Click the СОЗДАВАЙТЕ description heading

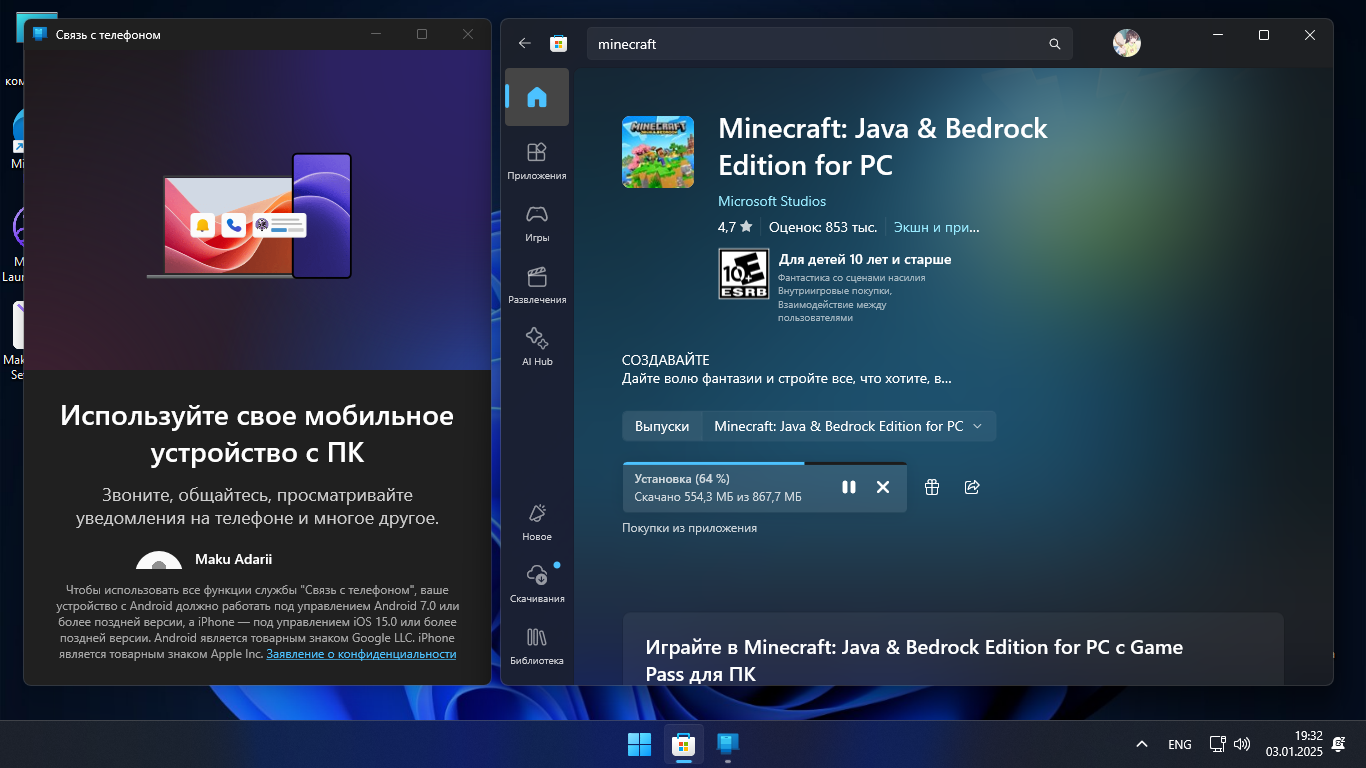pyautogui.click(x=665, y=360)
